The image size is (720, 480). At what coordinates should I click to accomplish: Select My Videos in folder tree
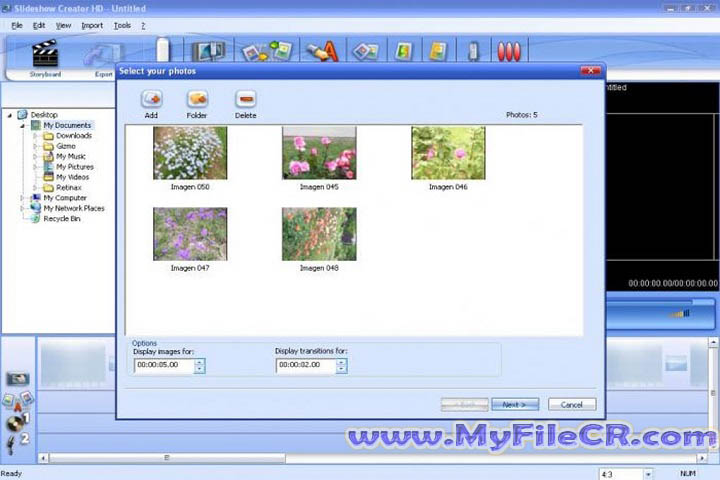73,177
